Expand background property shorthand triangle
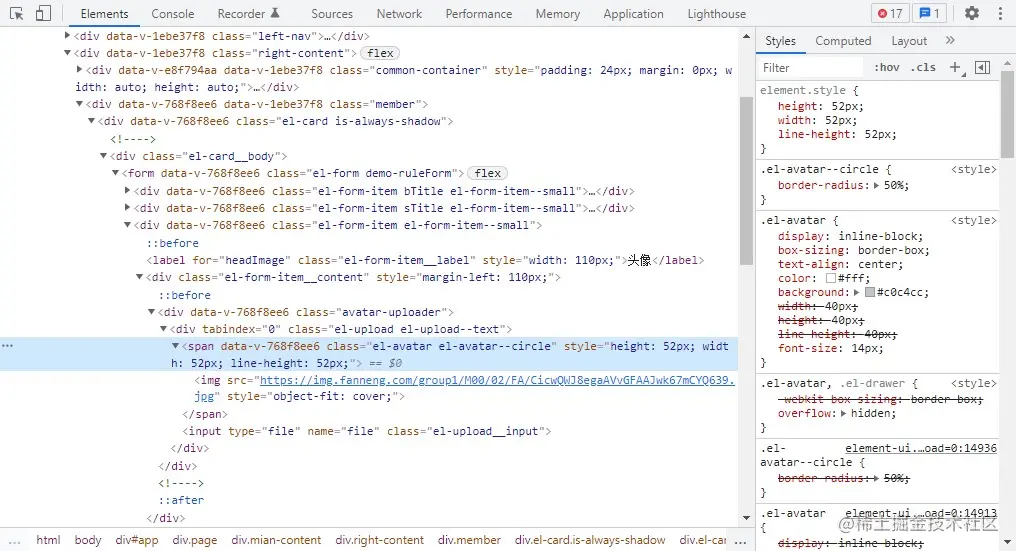Image resolution: width=1016 pixels, height=551 pixels. click(x=857, y=292)
